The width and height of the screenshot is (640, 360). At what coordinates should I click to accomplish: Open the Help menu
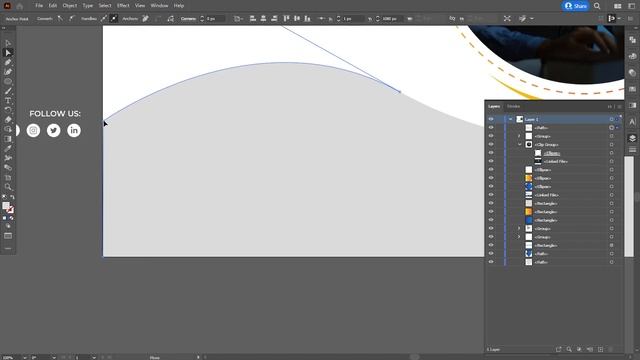[179, 6]
